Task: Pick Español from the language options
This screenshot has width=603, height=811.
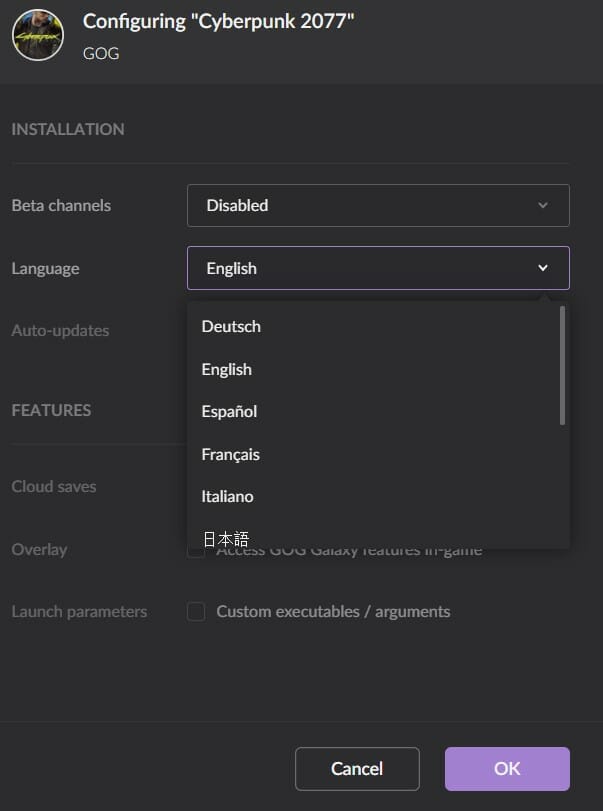Action: (x=229, y=411)
